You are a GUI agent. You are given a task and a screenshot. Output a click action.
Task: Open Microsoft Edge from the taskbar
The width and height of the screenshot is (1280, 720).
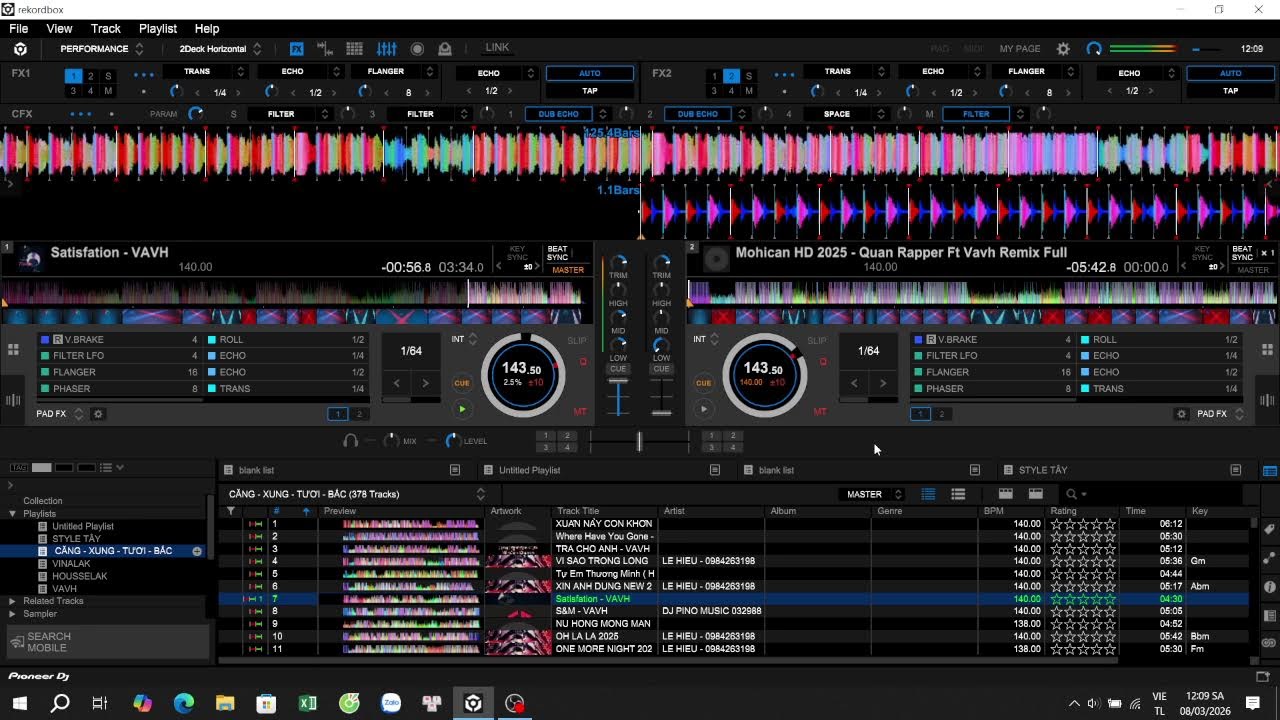(184, 703)
